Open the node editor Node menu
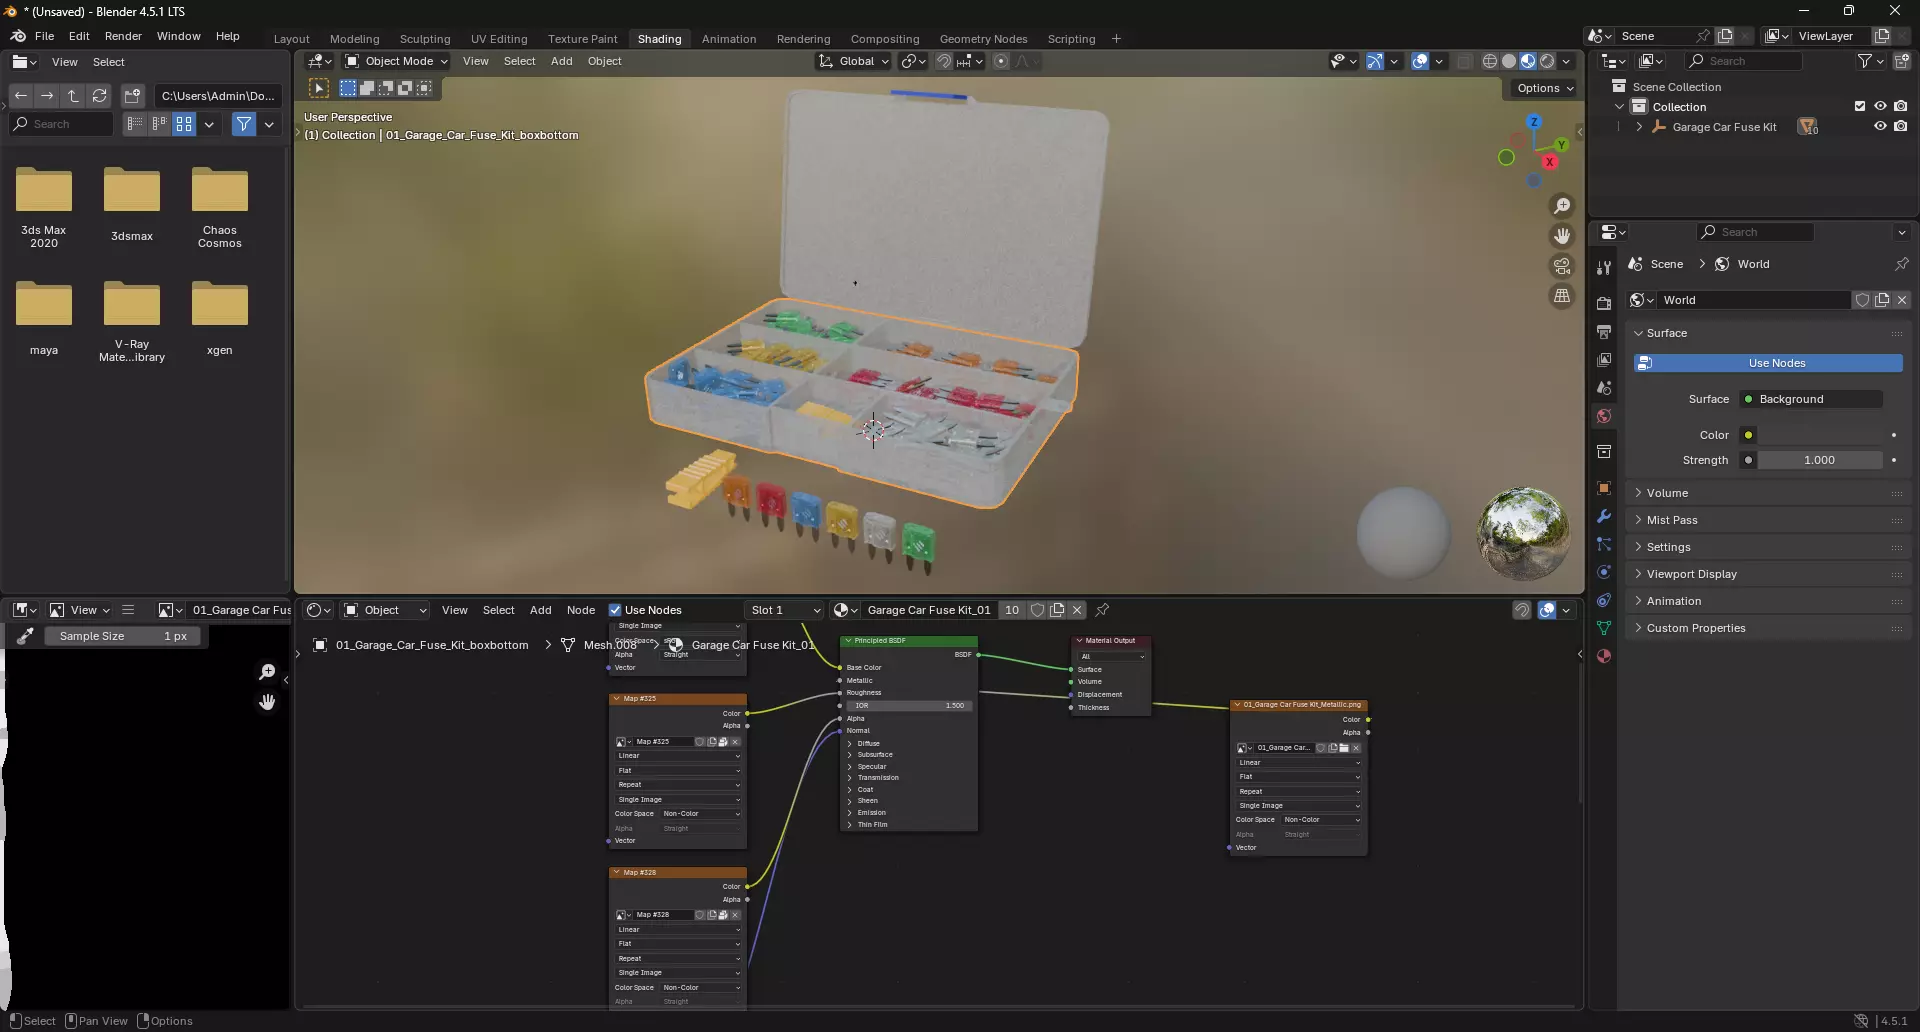 click(581, 610)
